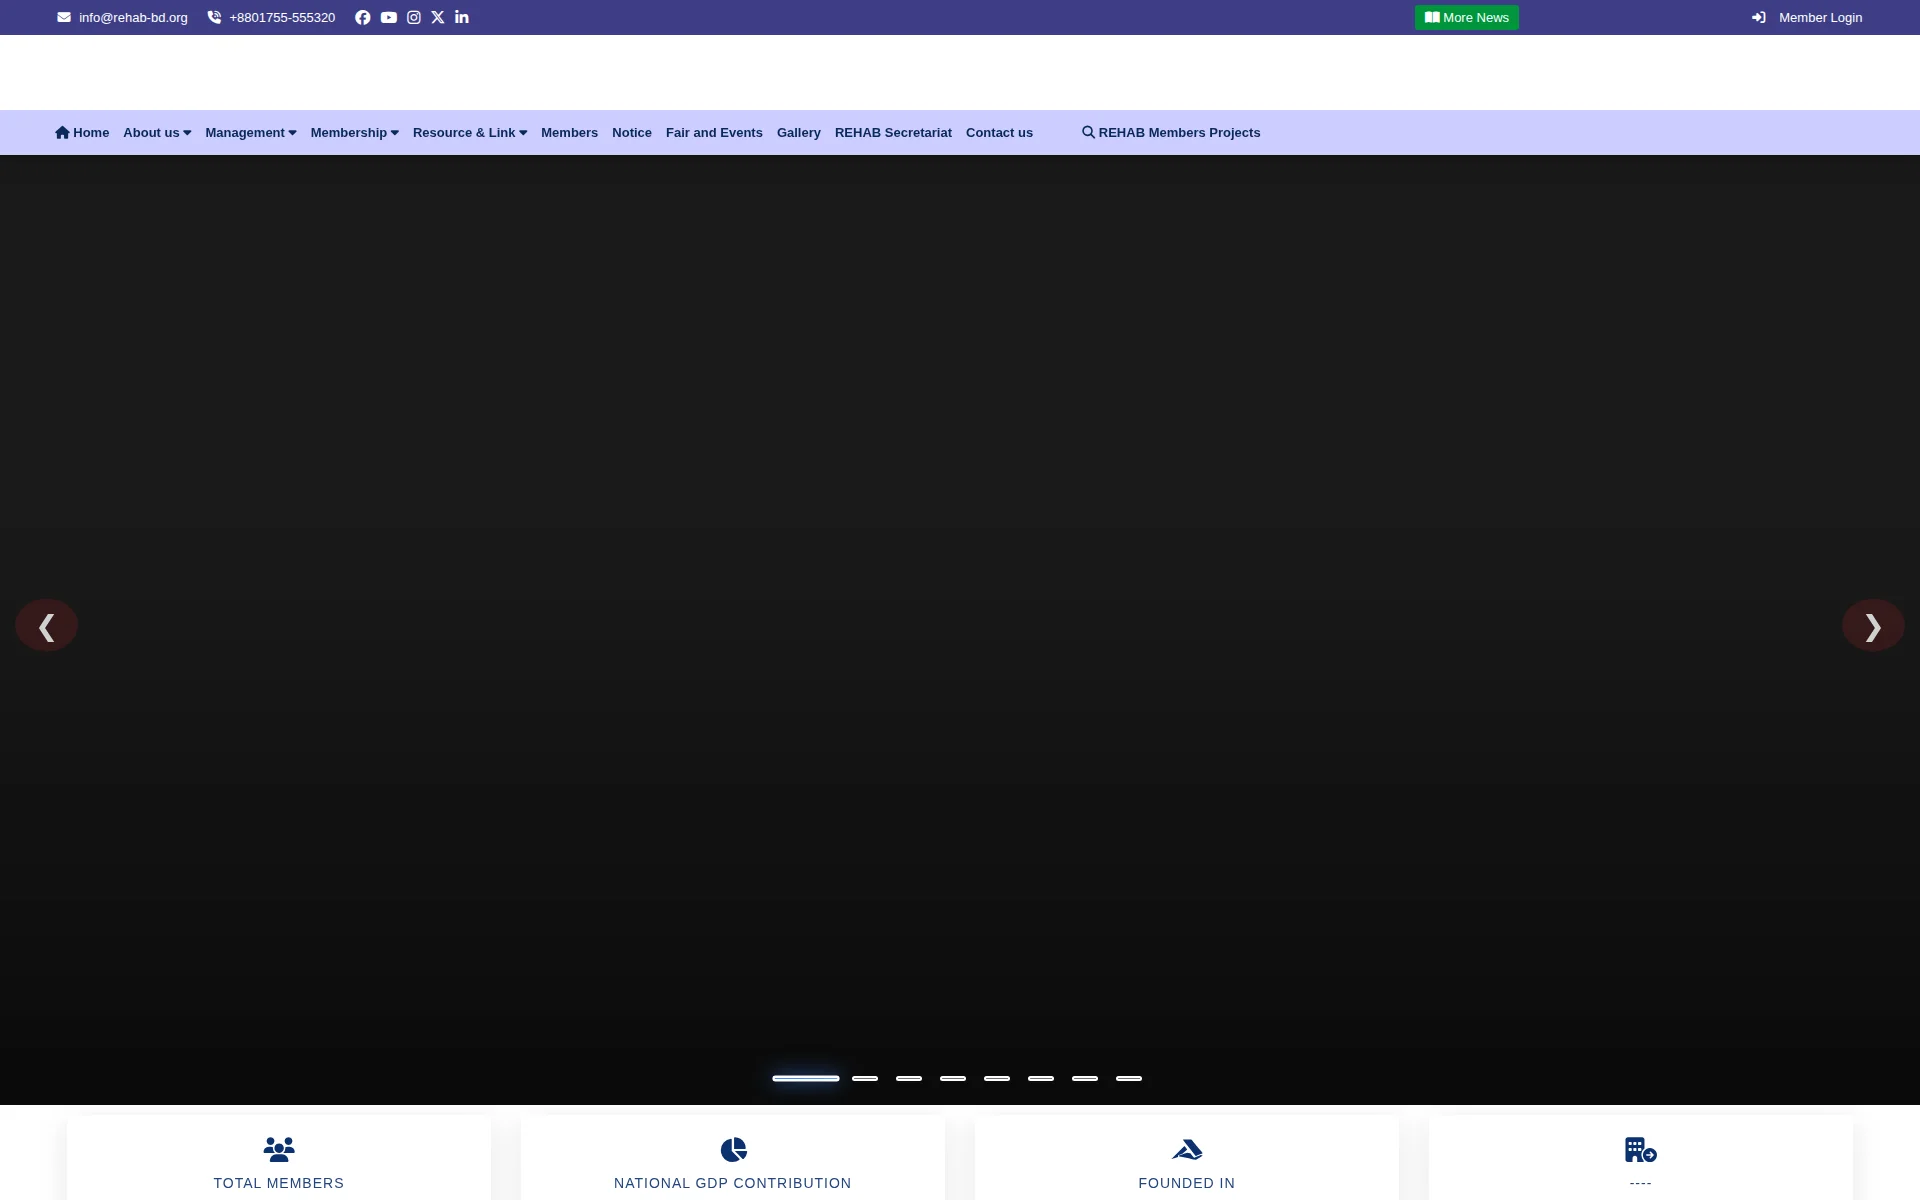Click the Founded In icon

pos(1187,1149)
